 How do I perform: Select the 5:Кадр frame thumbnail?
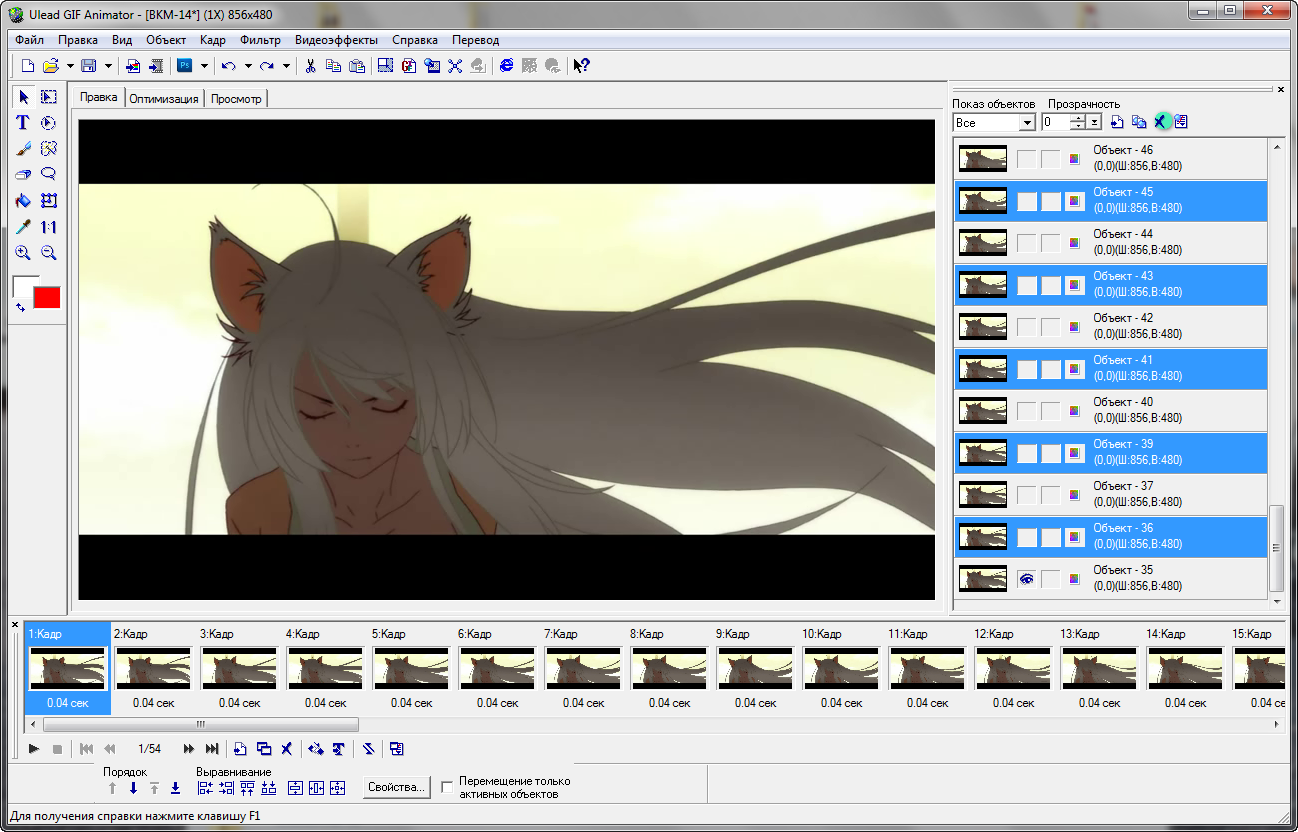click(411, 667)
